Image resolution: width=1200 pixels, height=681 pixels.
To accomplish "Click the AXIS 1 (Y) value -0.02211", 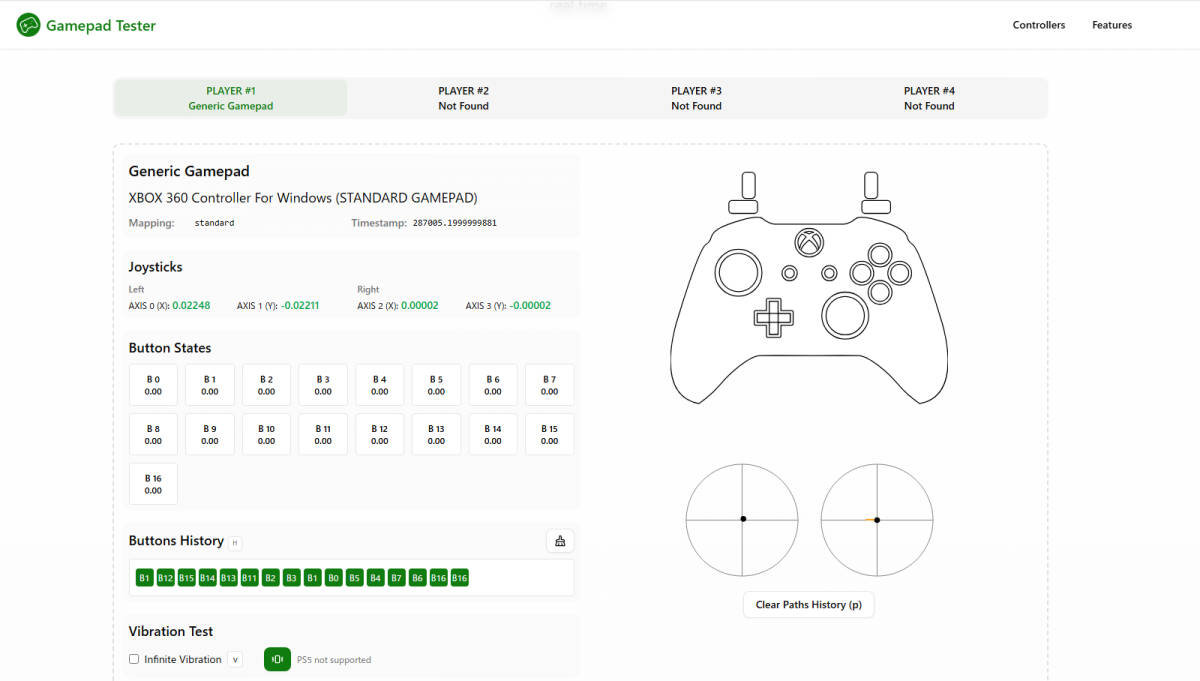I will coord(299,306).
